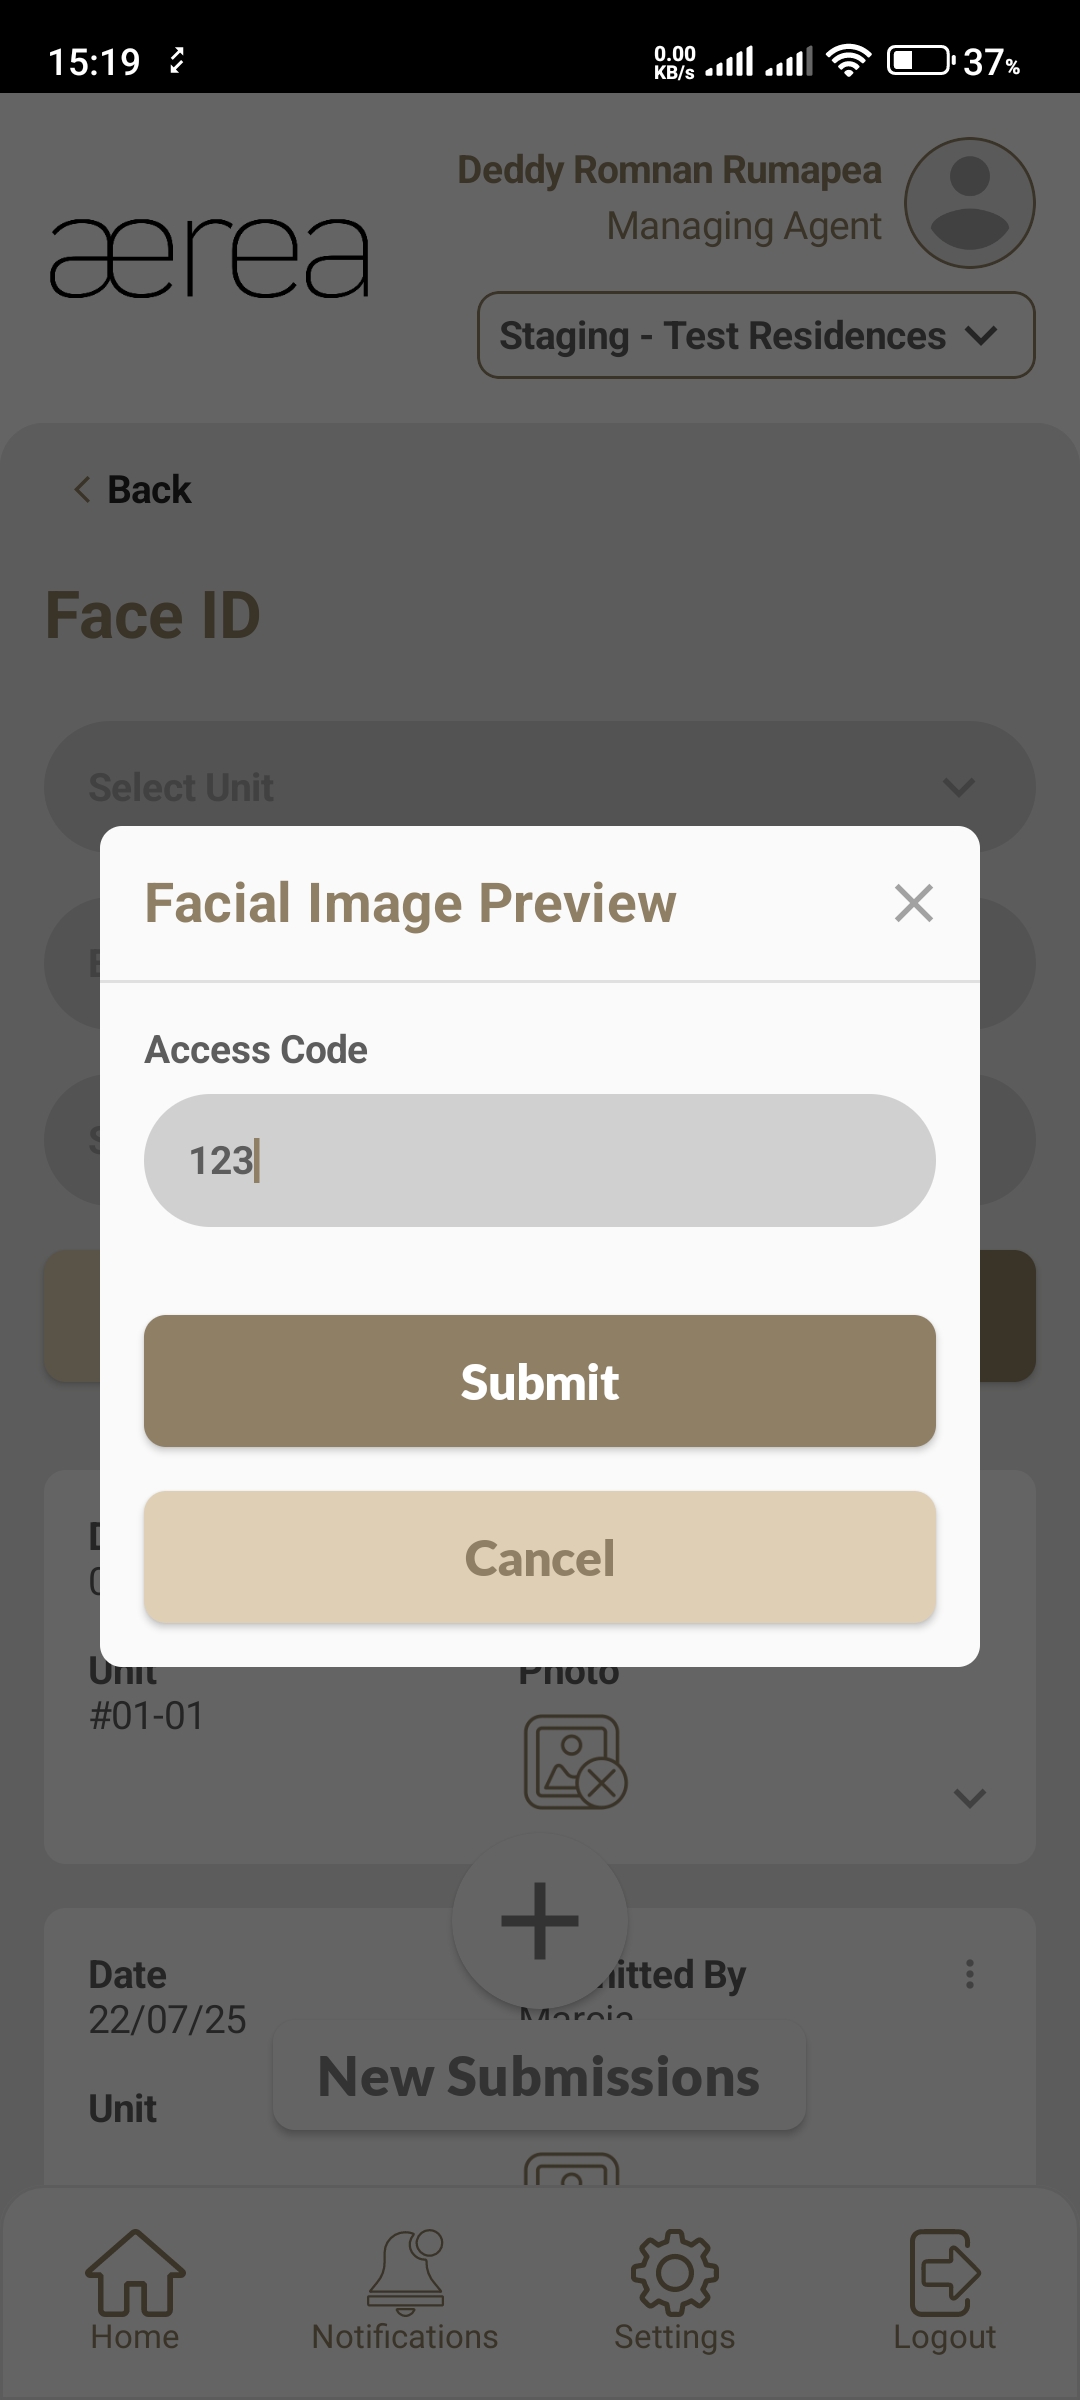Open the missing photo icon for unit #01-01

pyautogui.click(x=575, y=1762)
